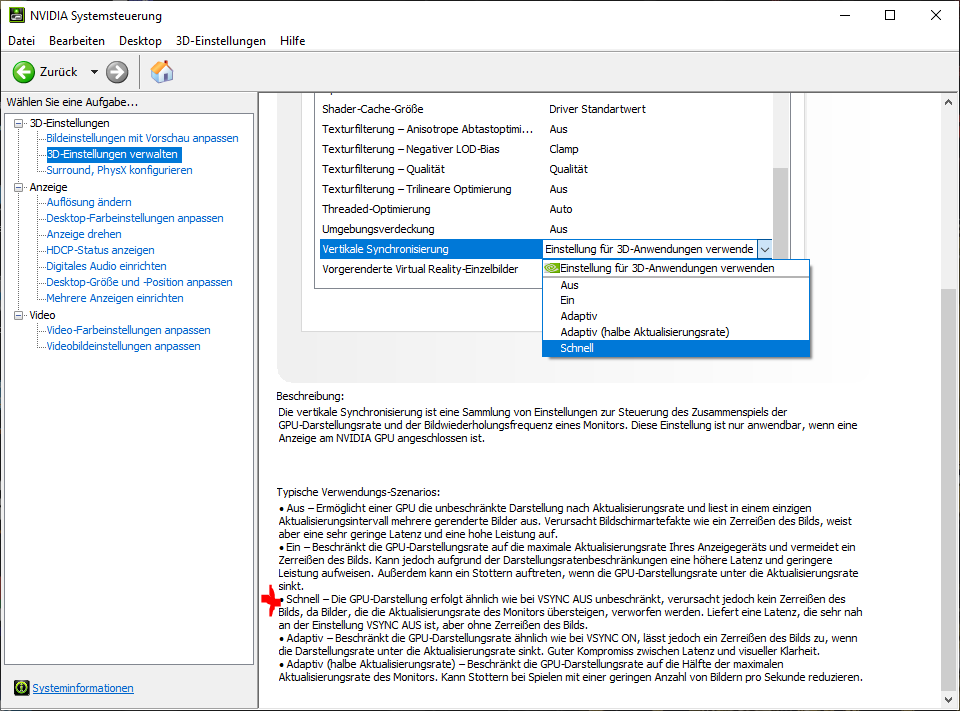The height and width of the screenshot is (711, 960).
Task: Maximize the NVIDIA Systemsteuerung window
Action: [x=890, y=15]
